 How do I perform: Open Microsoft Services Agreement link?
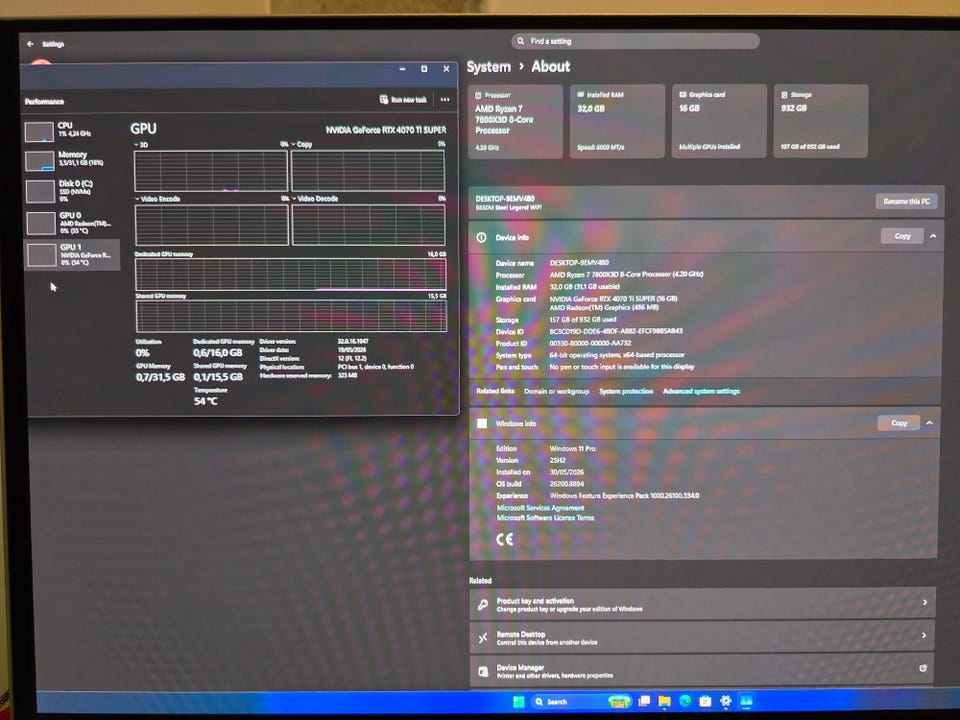(540, 508)
